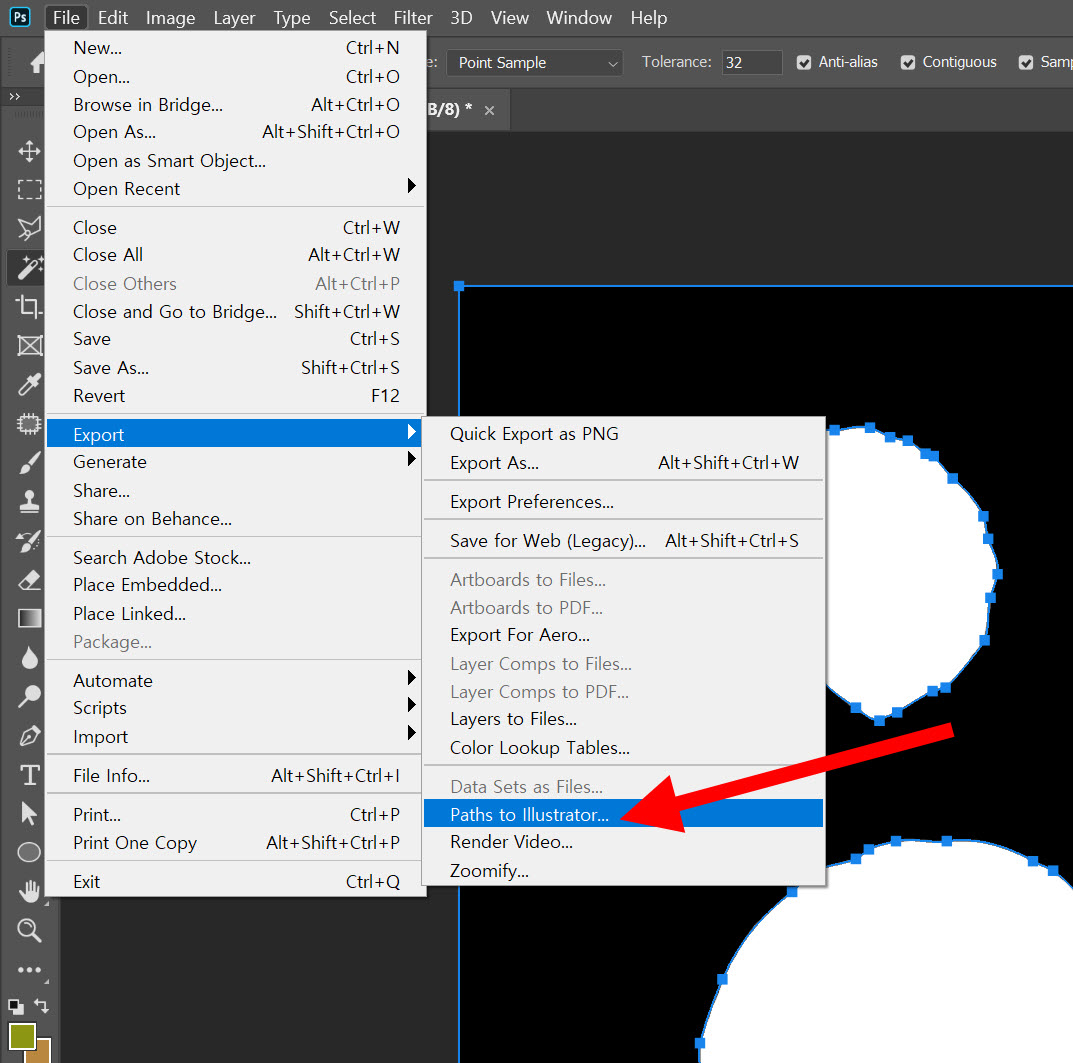Expand the Import submenu
Viewport: 1073px width, 1063px height.
236,737
